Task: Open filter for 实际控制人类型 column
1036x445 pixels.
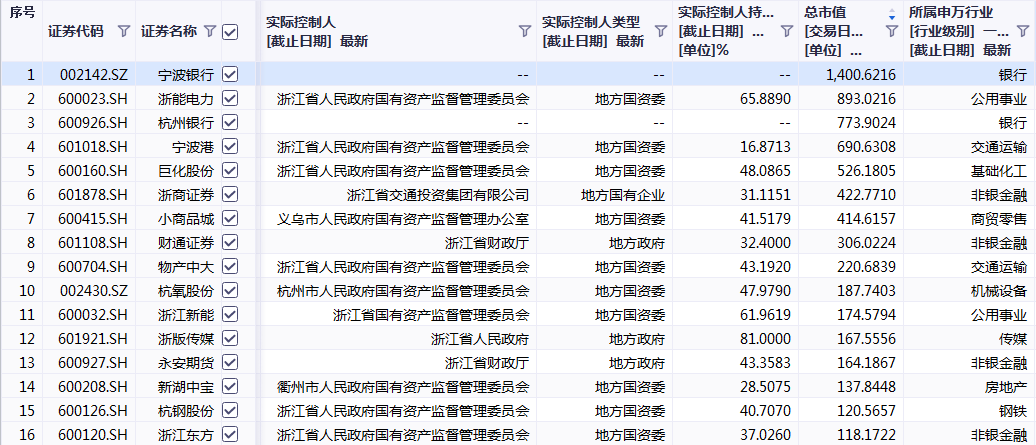Action: tap(660, 31)
